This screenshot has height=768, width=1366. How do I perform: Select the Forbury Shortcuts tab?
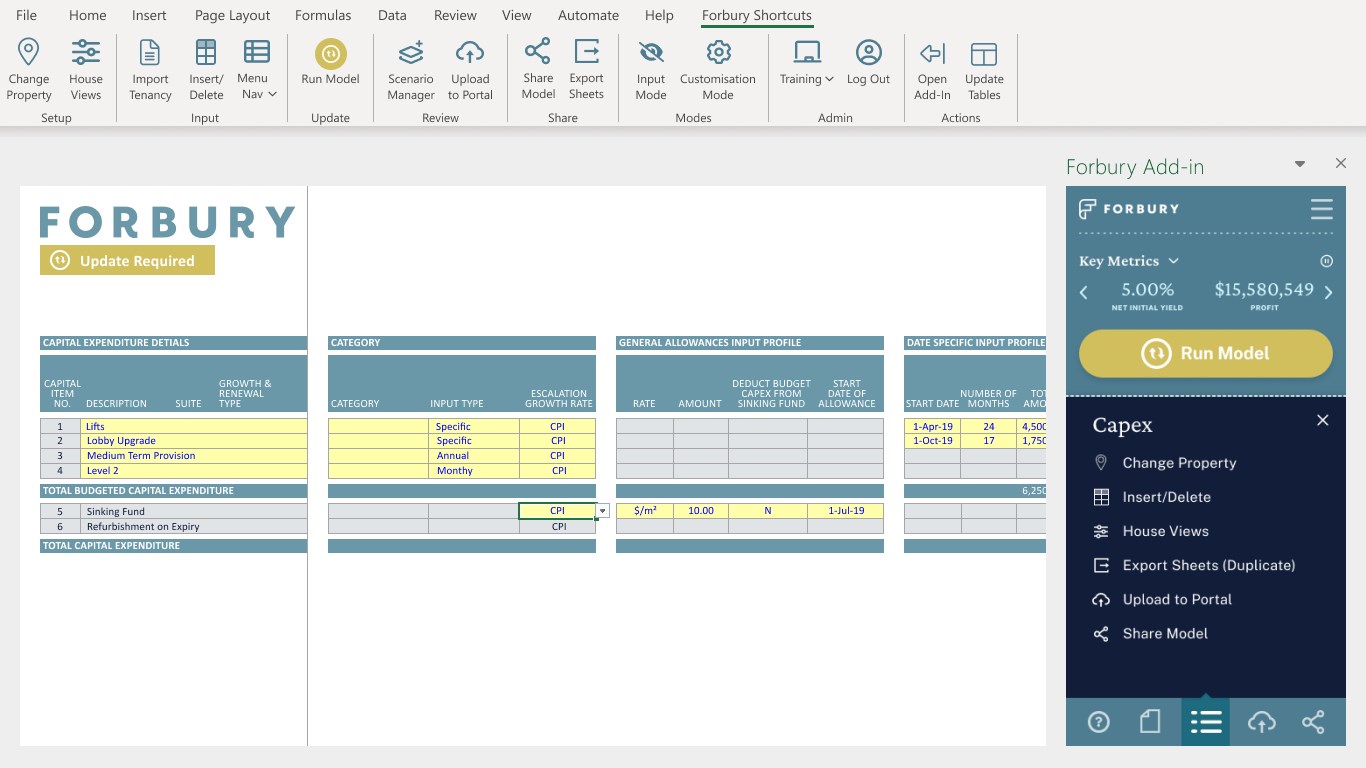(757, 15)
